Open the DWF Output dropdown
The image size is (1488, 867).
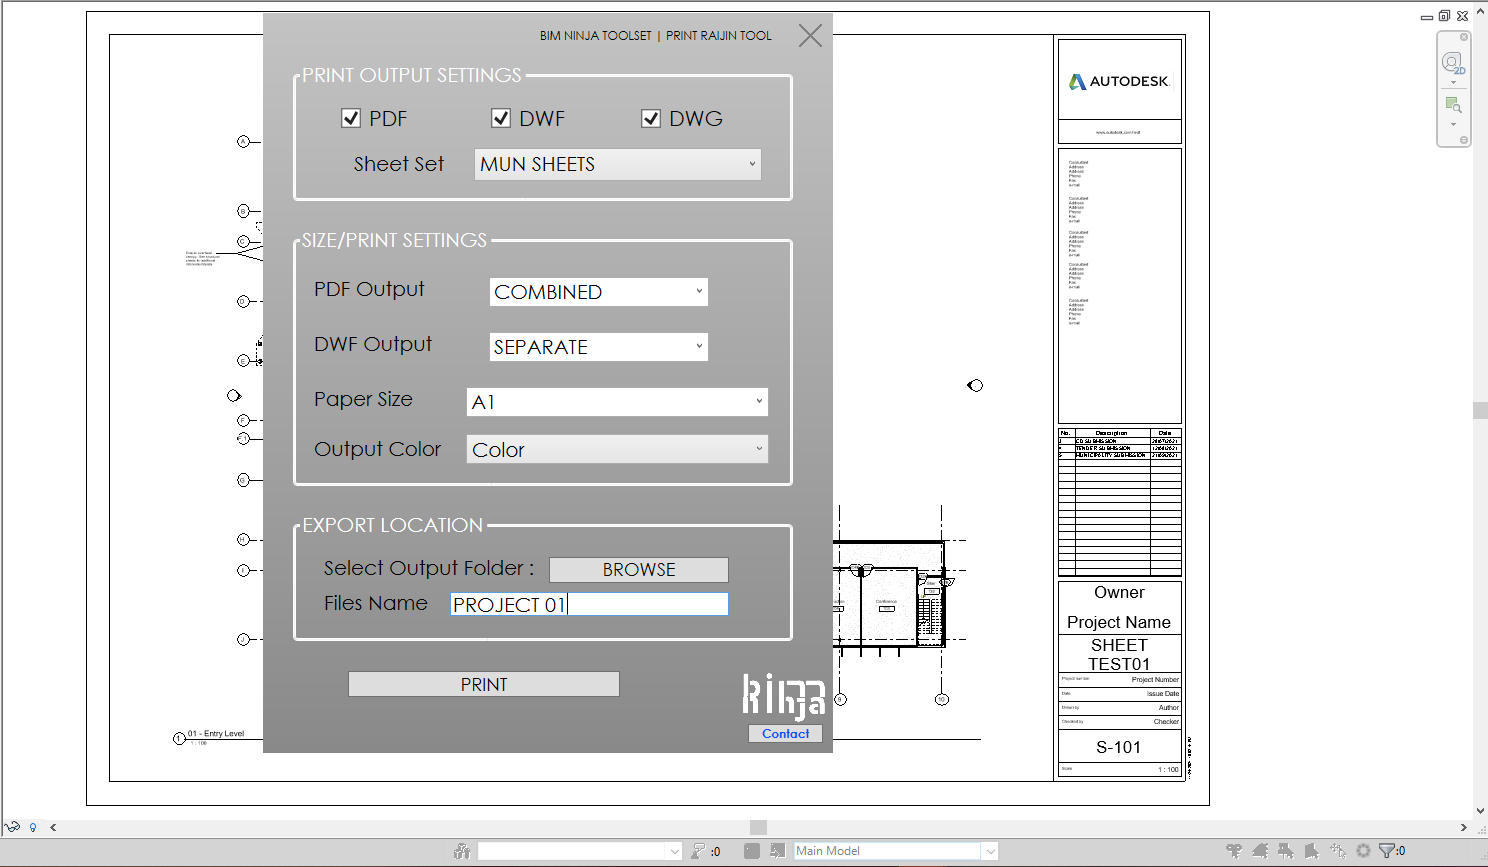(599, 347)
